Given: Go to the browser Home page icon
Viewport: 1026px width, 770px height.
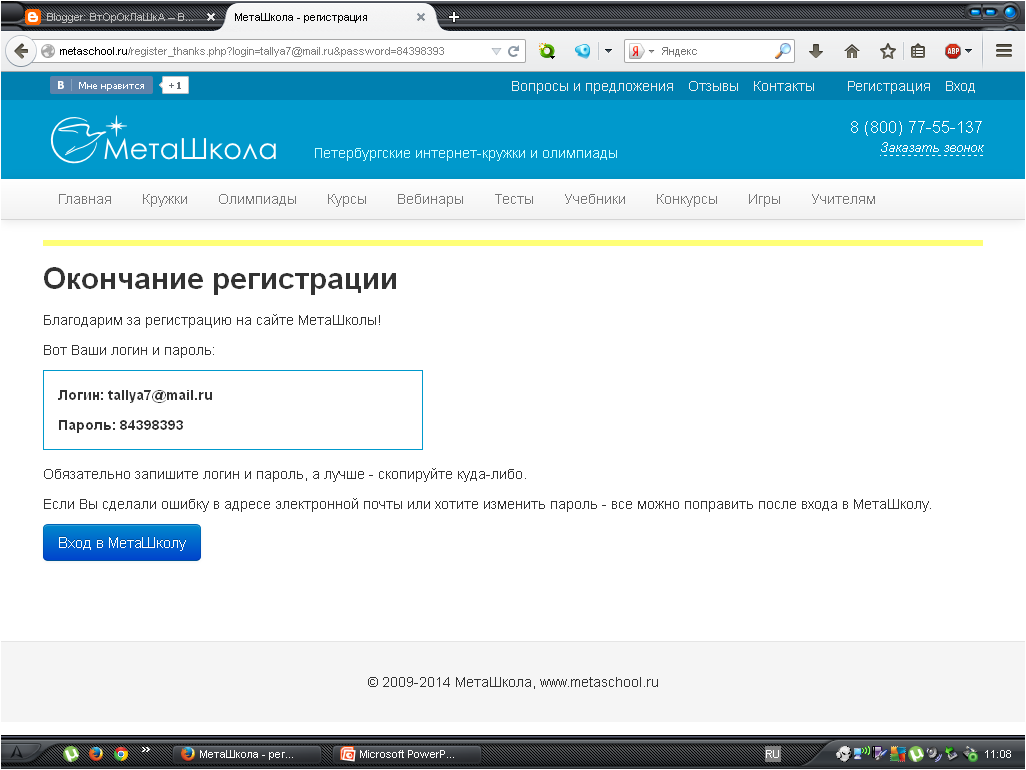Looking at the screenshot, I should point(851,51).
